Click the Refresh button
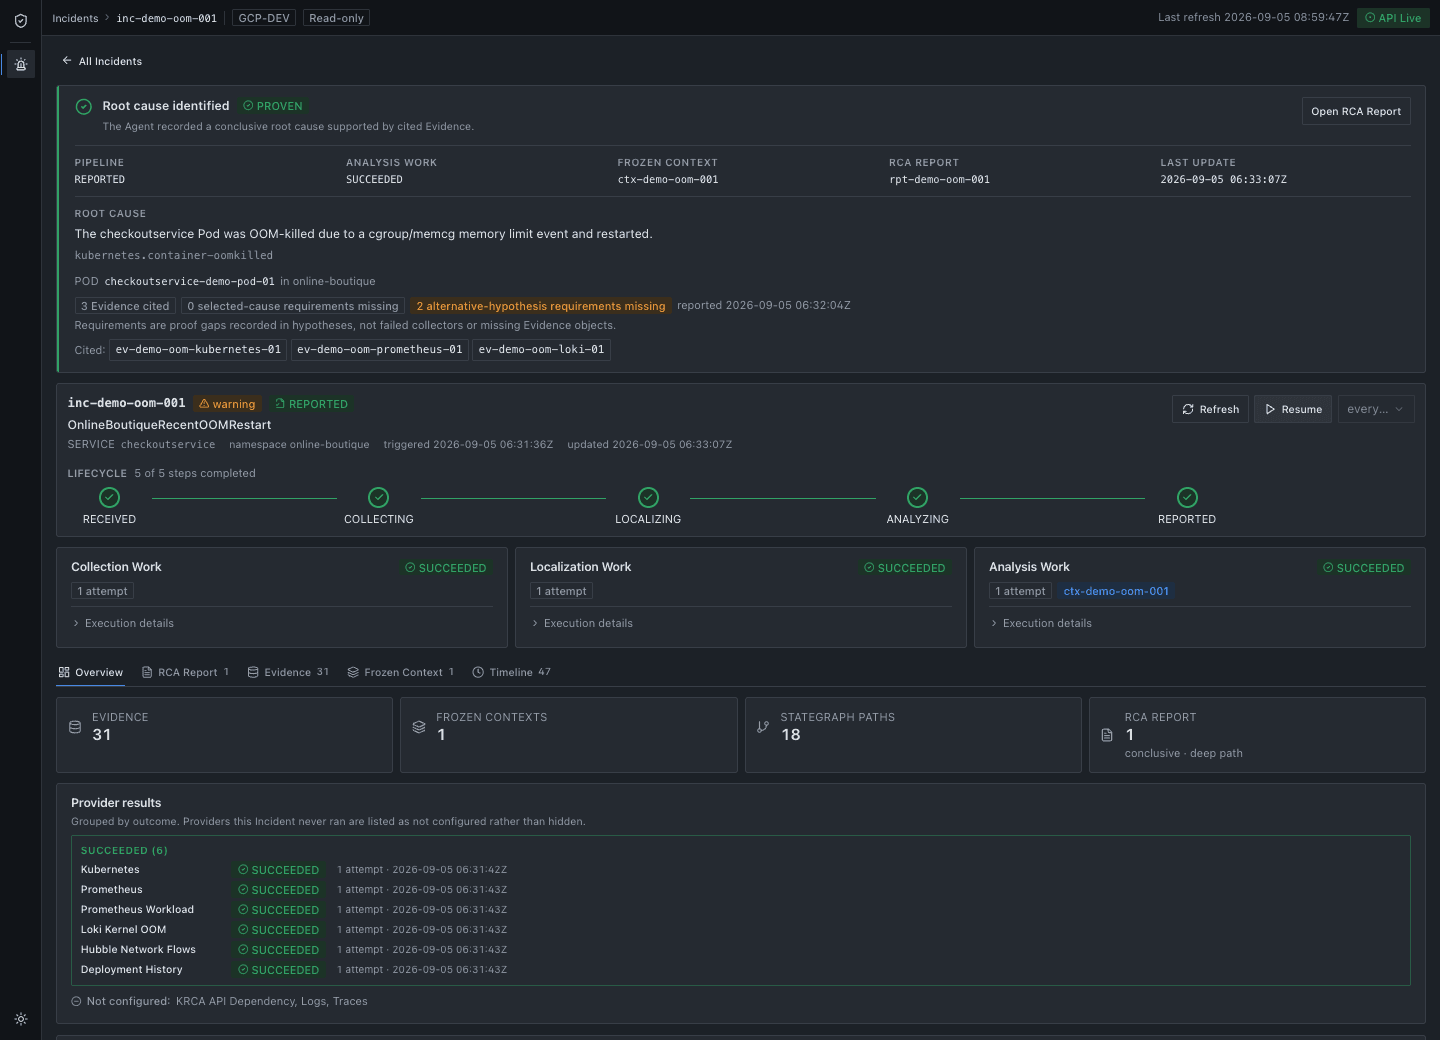1440x1040 pixels. pyautogui.click(x=1210, y=409)
